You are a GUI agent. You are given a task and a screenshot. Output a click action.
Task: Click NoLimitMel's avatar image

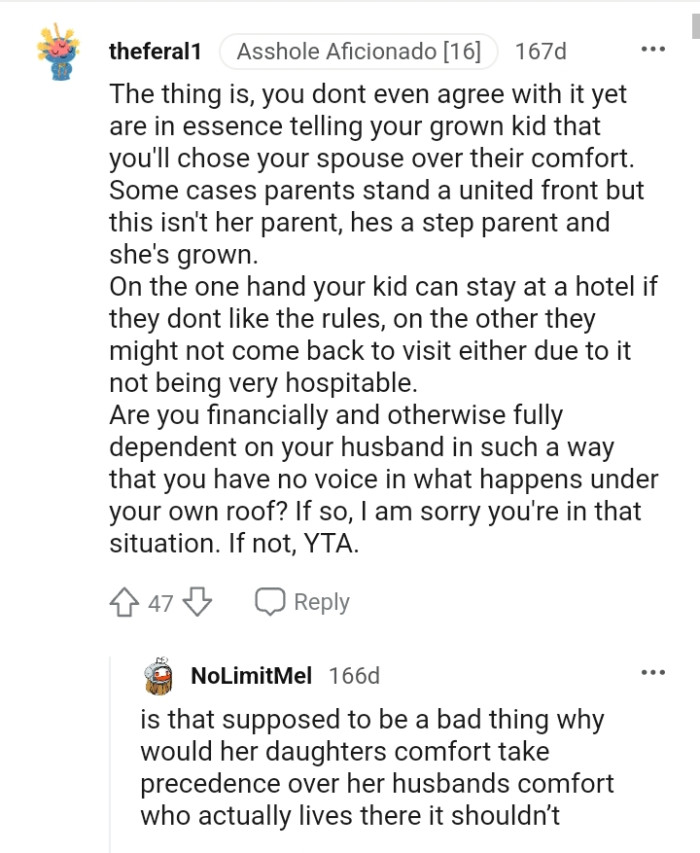tap(158, 675)
